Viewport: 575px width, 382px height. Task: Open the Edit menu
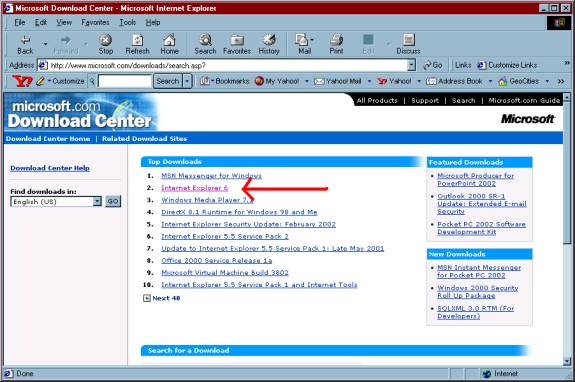41,22
